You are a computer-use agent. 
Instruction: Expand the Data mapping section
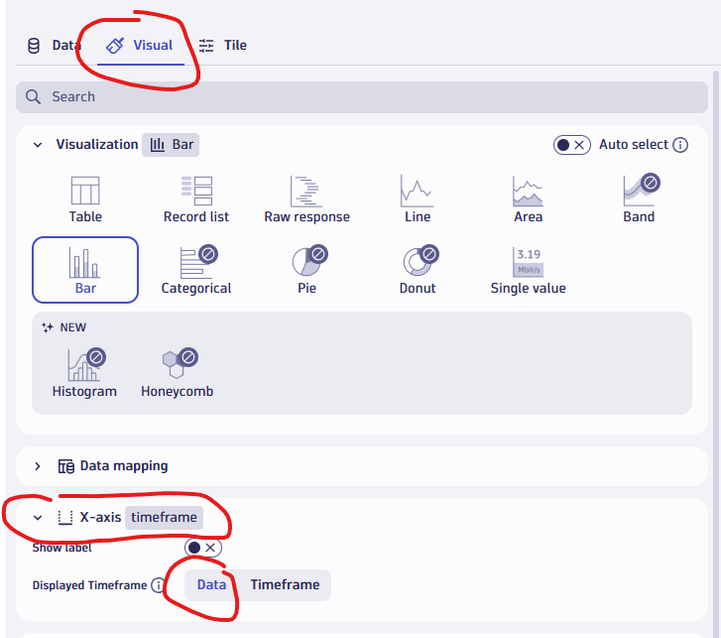tap(38, 466)
